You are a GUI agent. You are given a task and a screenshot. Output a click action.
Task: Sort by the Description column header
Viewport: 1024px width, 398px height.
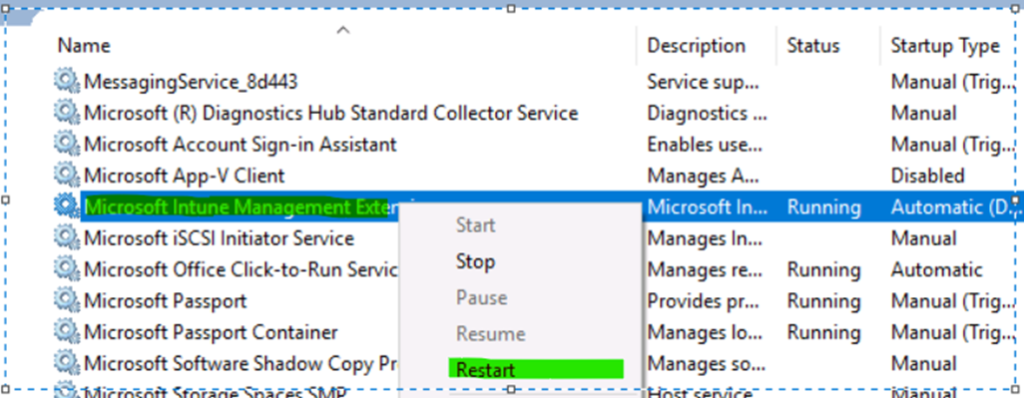coord(696,46)
